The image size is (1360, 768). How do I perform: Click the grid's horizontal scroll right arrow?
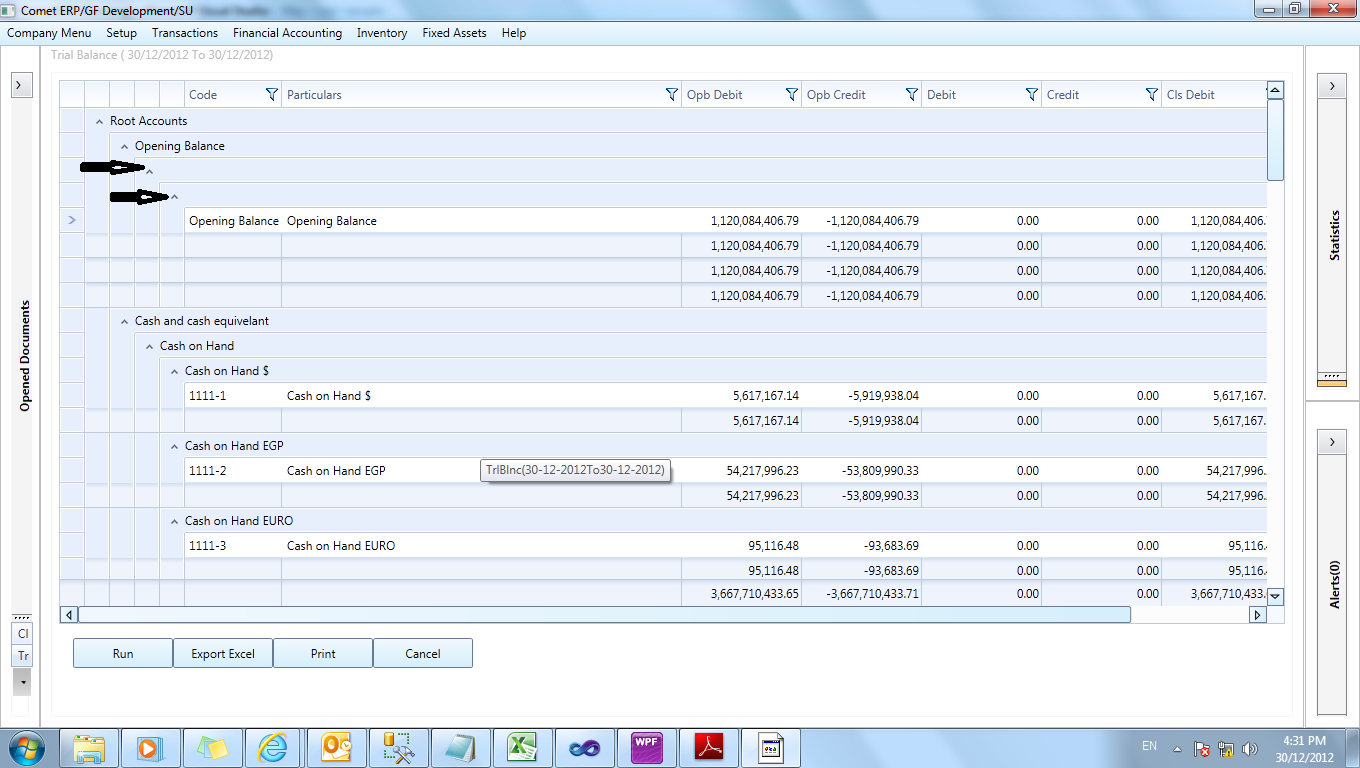coord(1258,615)
